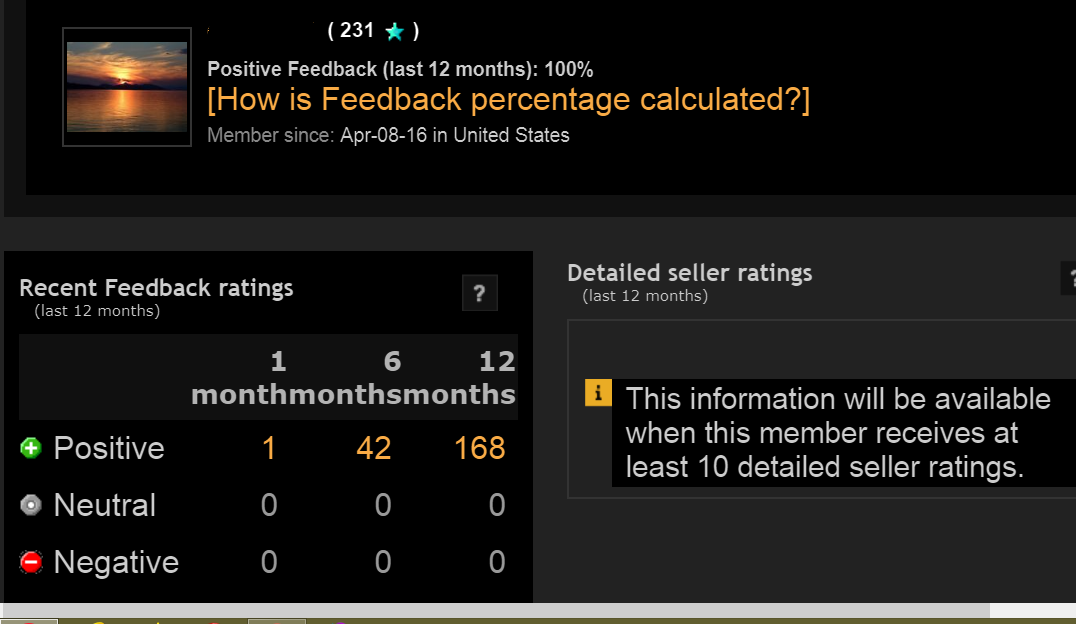1076x624 pixels.
Task: Click the turquoise feedback star icon
Action: 394,30
